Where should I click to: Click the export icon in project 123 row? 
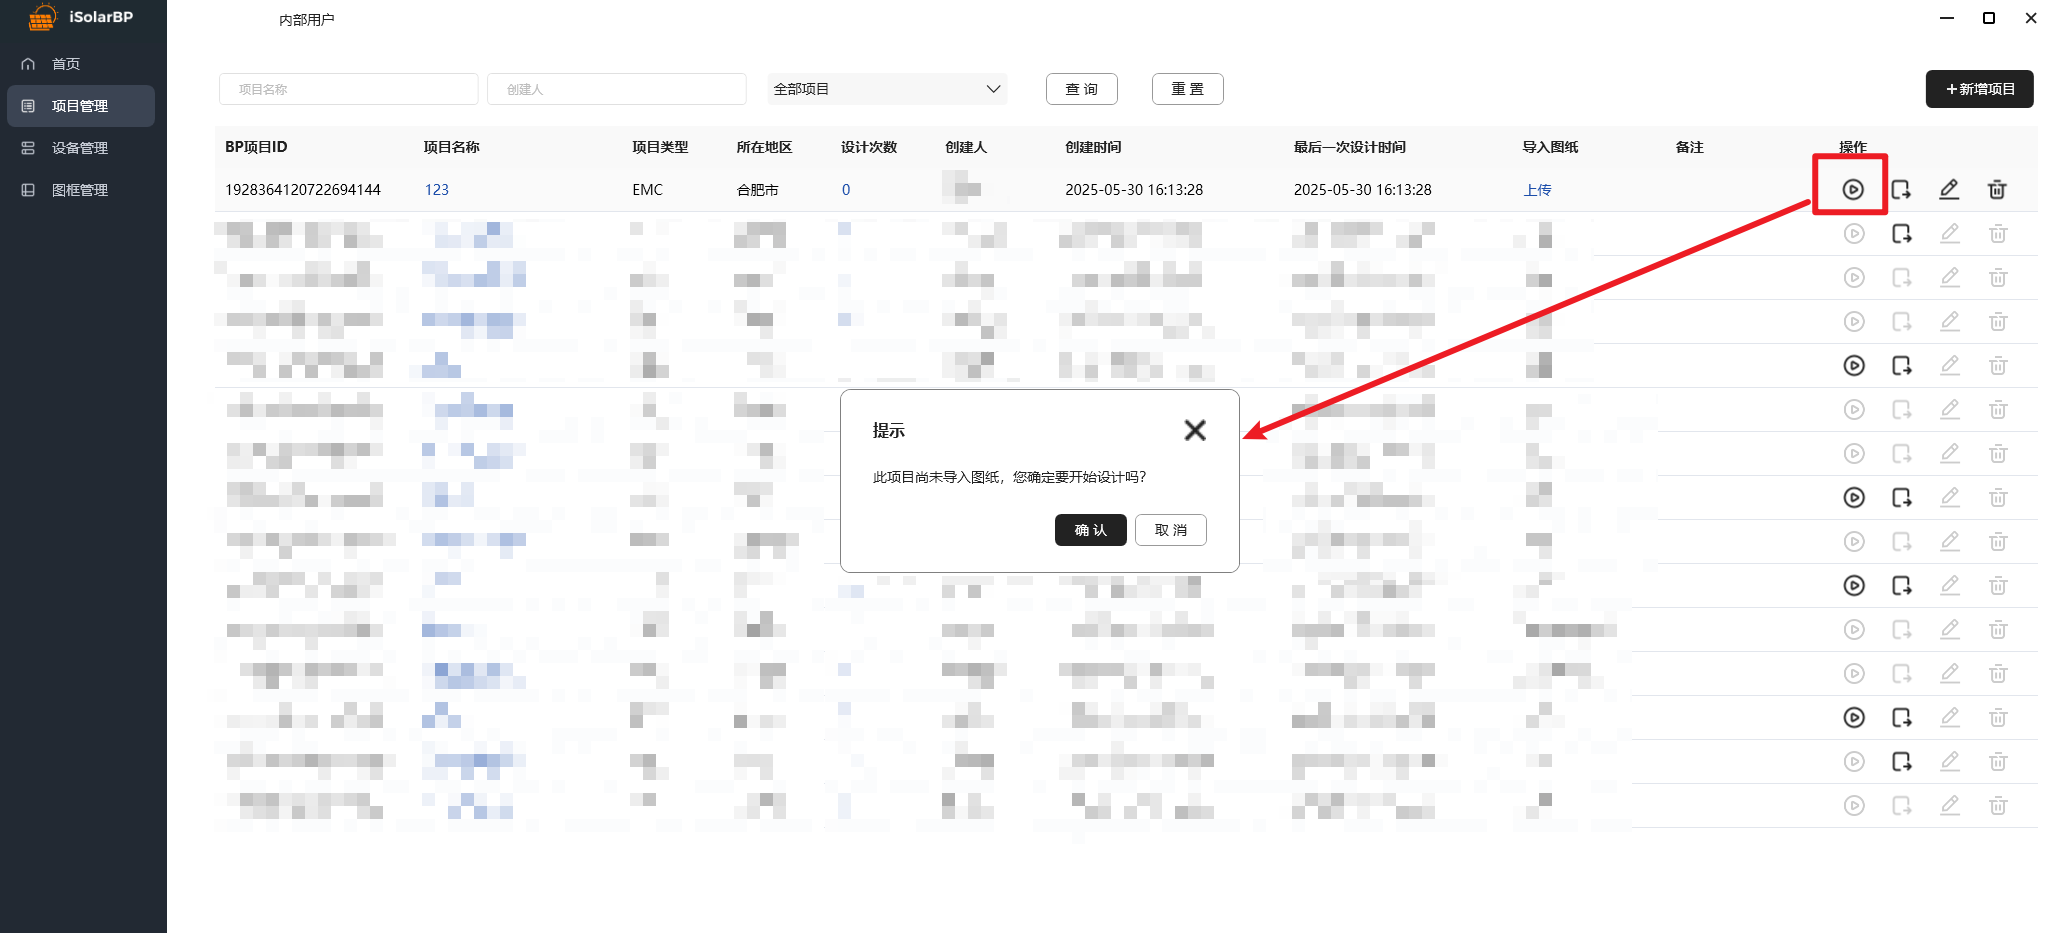(1901, 189)
